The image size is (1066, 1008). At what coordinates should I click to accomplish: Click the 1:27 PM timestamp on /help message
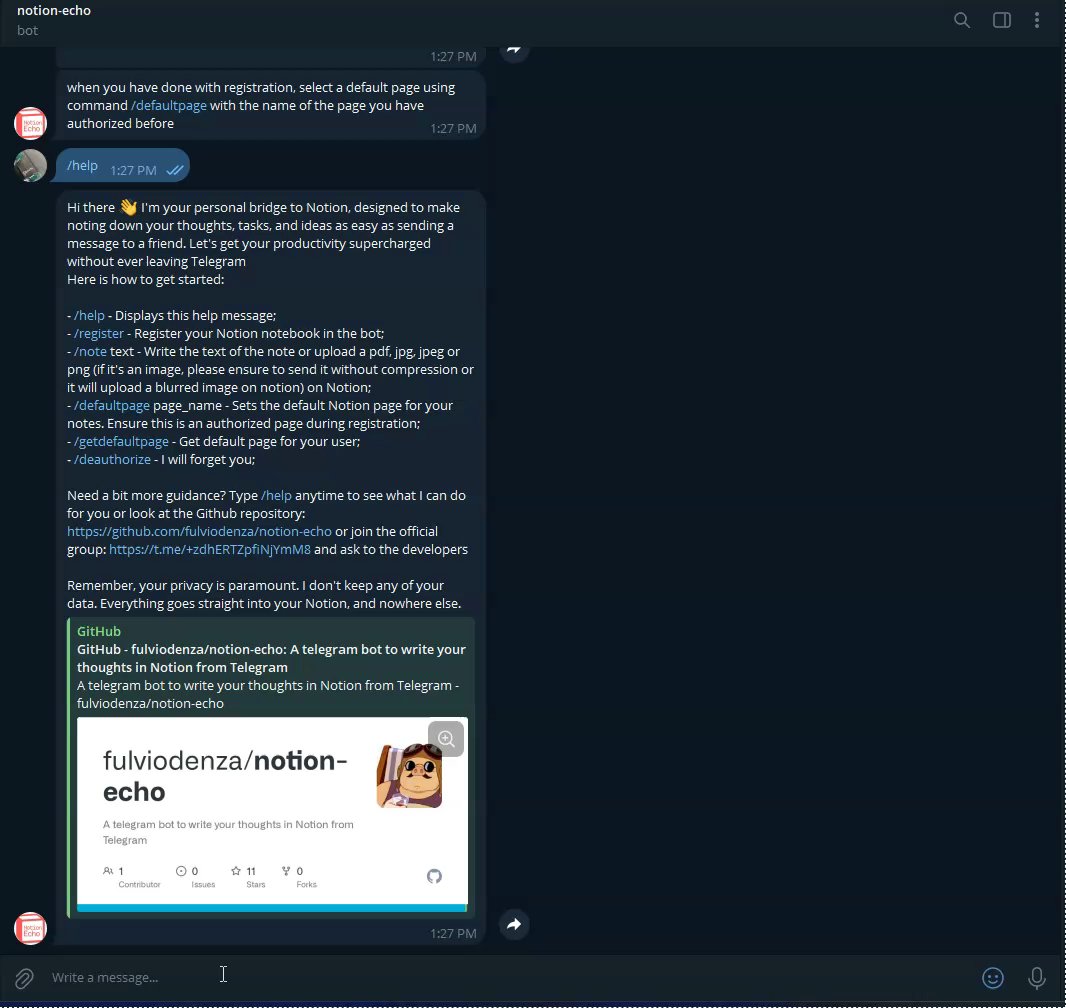pyautogui.click(x=133, y=171)
